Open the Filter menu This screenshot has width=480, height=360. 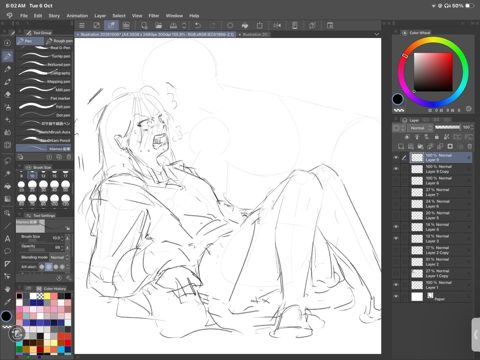click(x=154, y=16)
